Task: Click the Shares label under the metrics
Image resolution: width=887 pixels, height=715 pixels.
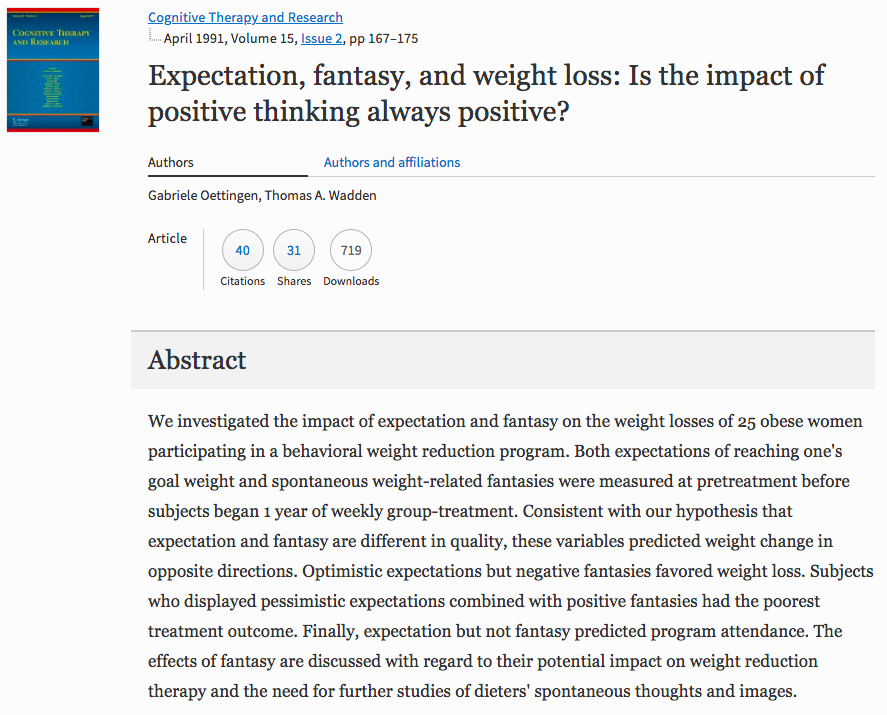Action: coord(294,281)
